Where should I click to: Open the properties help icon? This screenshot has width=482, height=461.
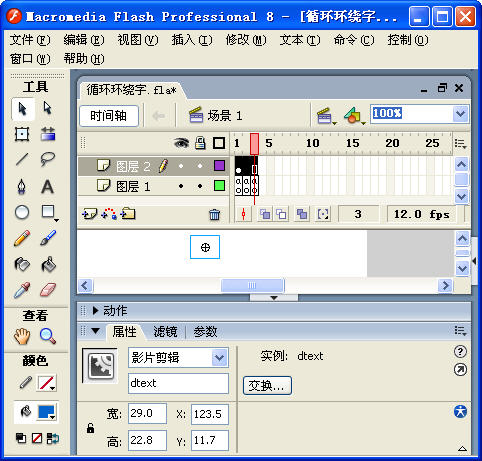pos(460,351)
